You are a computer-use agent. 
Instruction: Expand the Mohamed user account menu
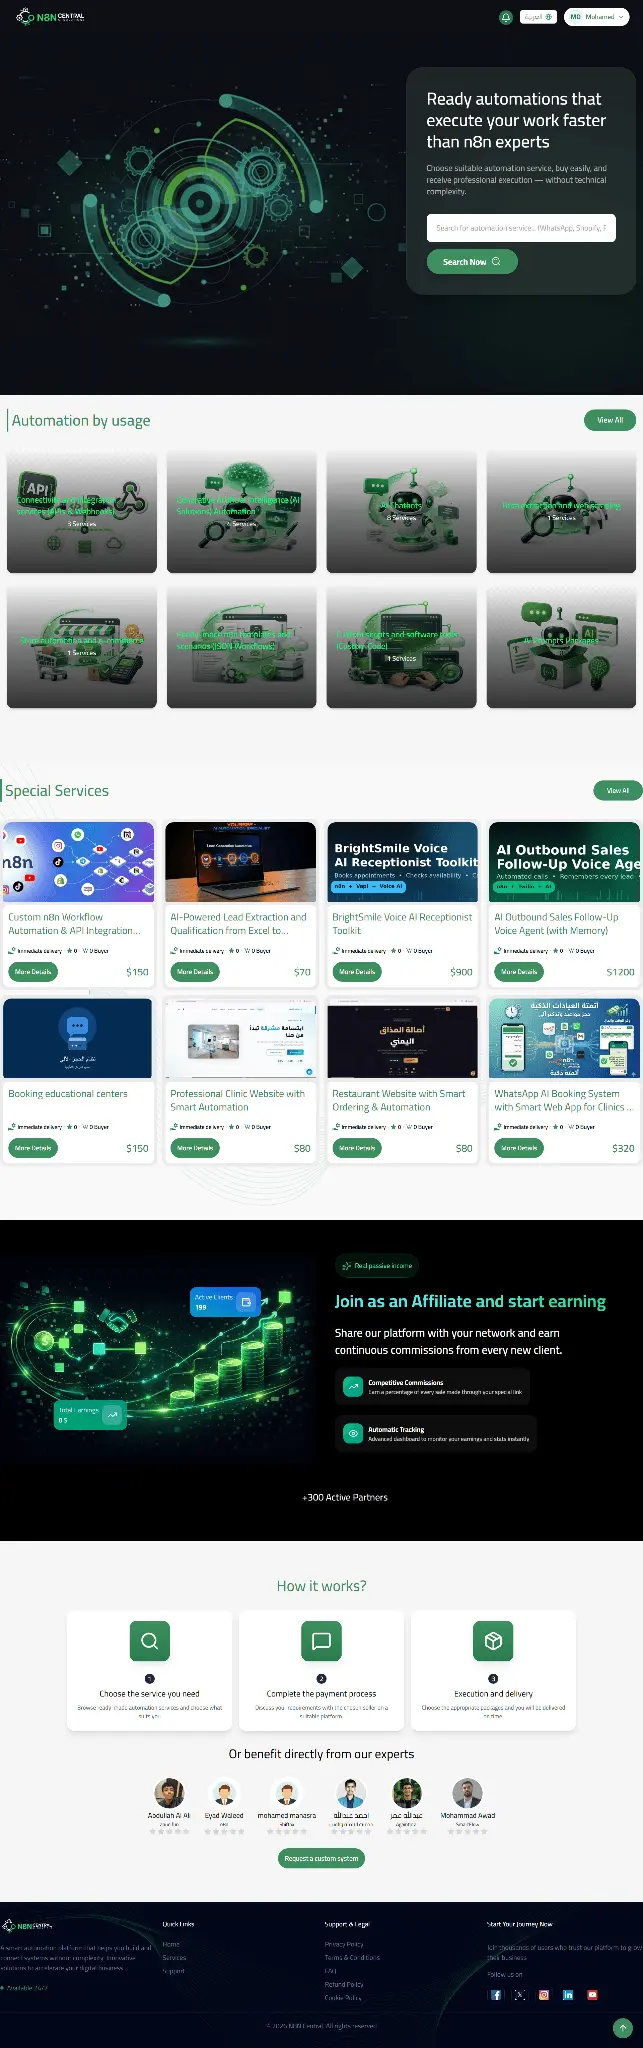[596, 17]
